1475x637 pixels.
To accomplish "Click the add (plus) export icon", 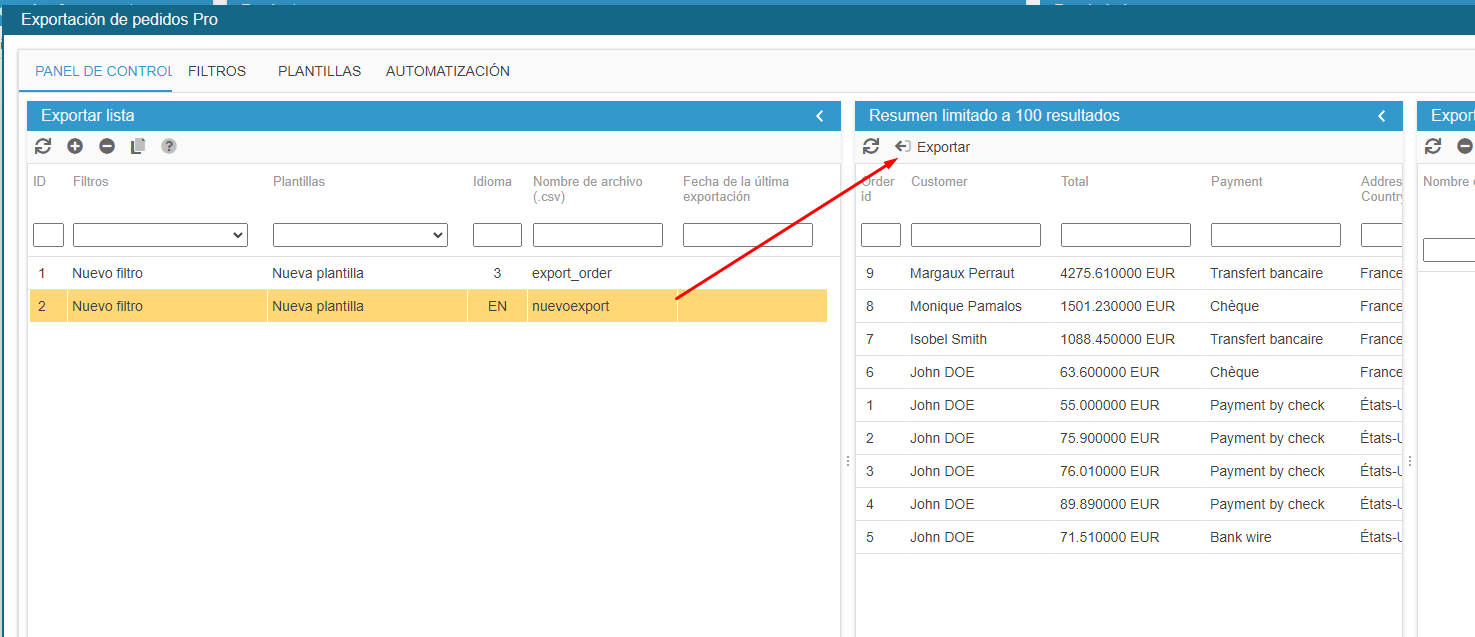I will tap(75, 147).
